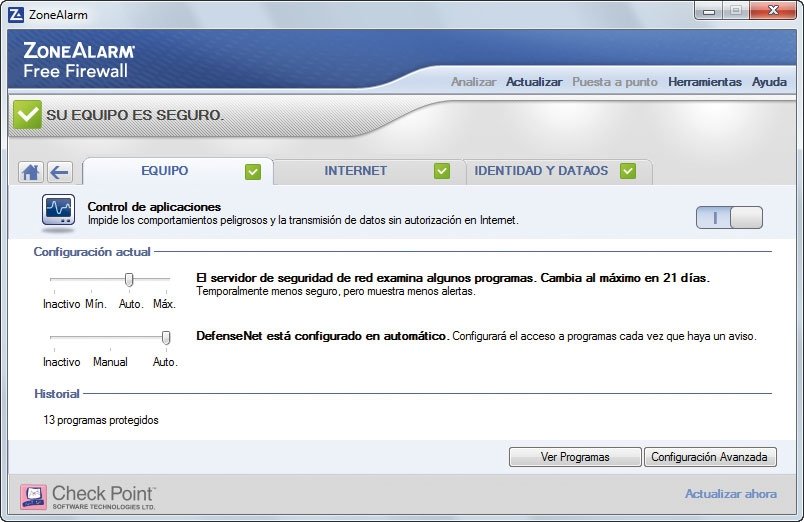Click the Ver Programas button
The height and width of the screenshot is (522, 804).
pos(575,457)
